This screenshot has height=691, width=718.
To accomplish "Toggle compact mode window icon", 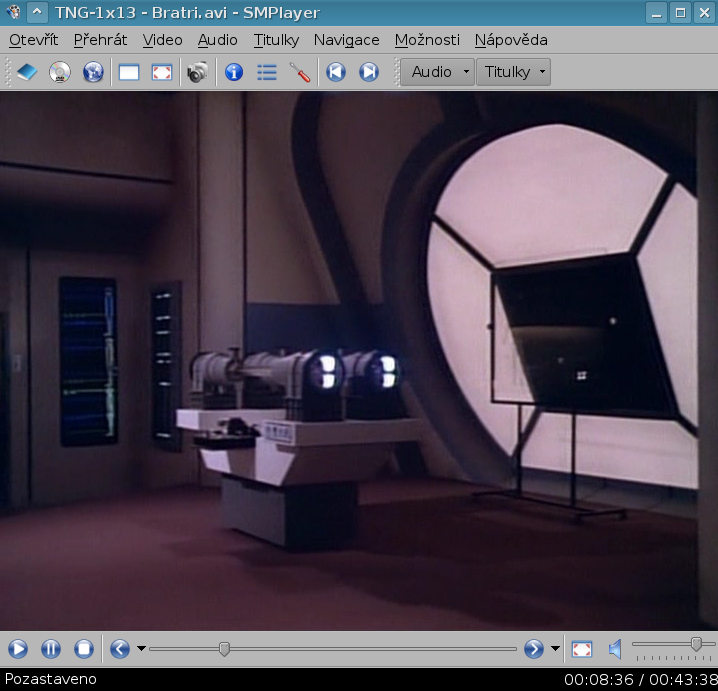I will click(129, 72).
